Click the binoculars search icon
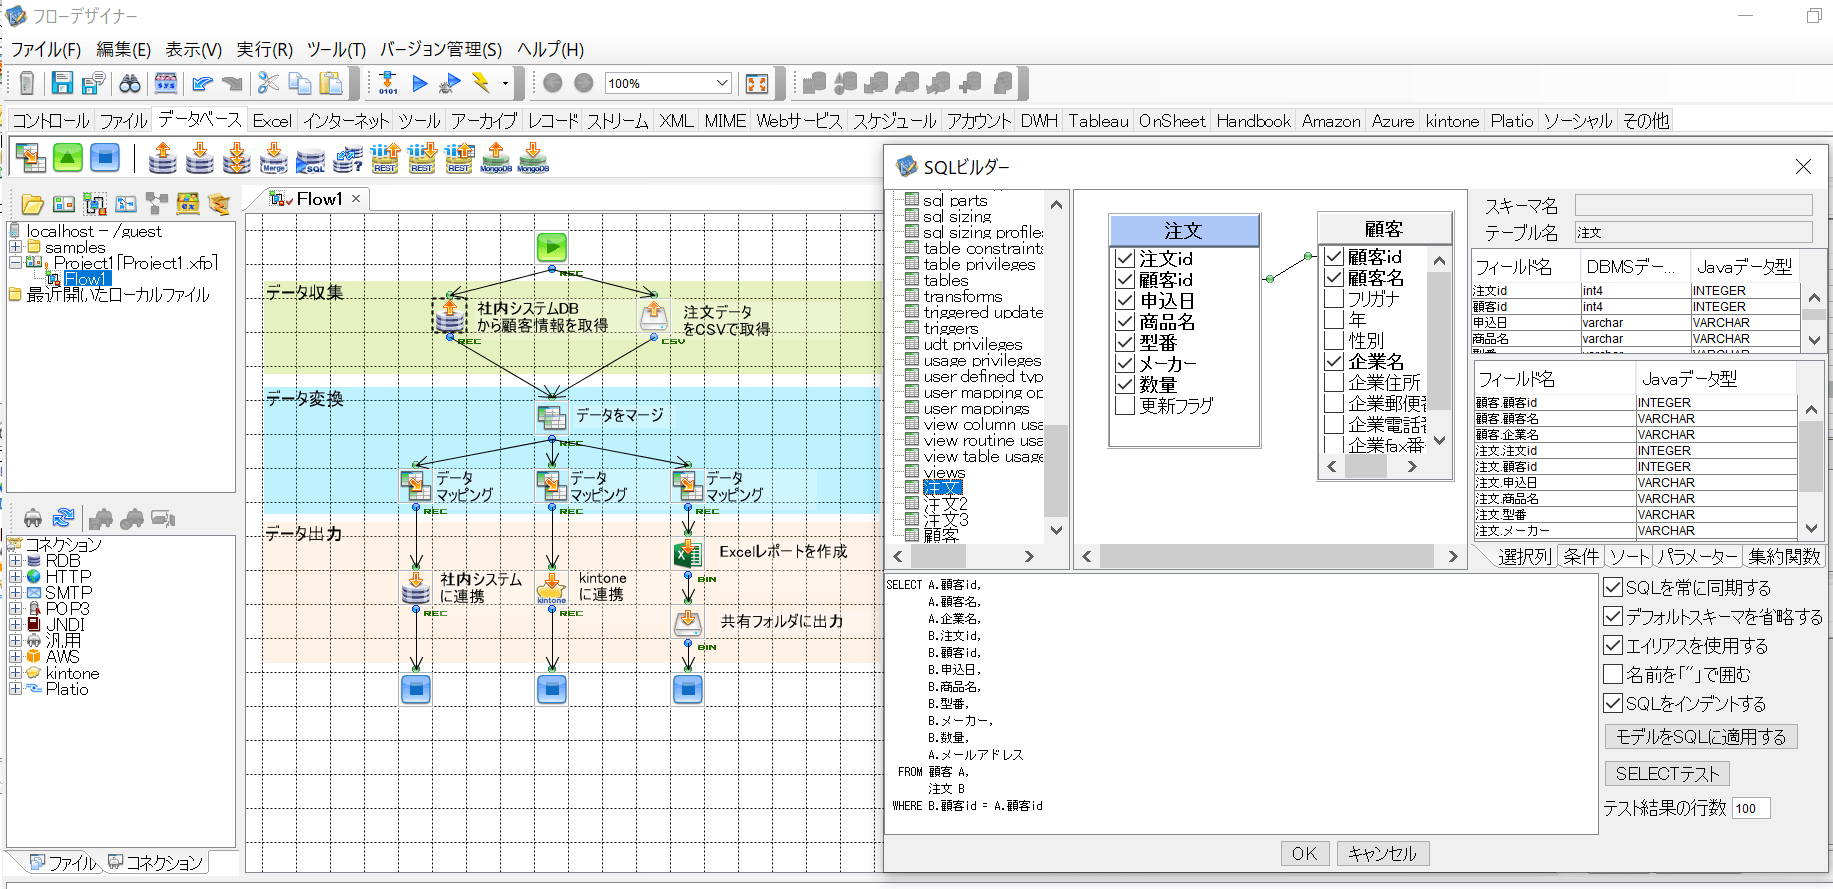The height and width of the screenshot is (889, 1833). coord(130,83)
